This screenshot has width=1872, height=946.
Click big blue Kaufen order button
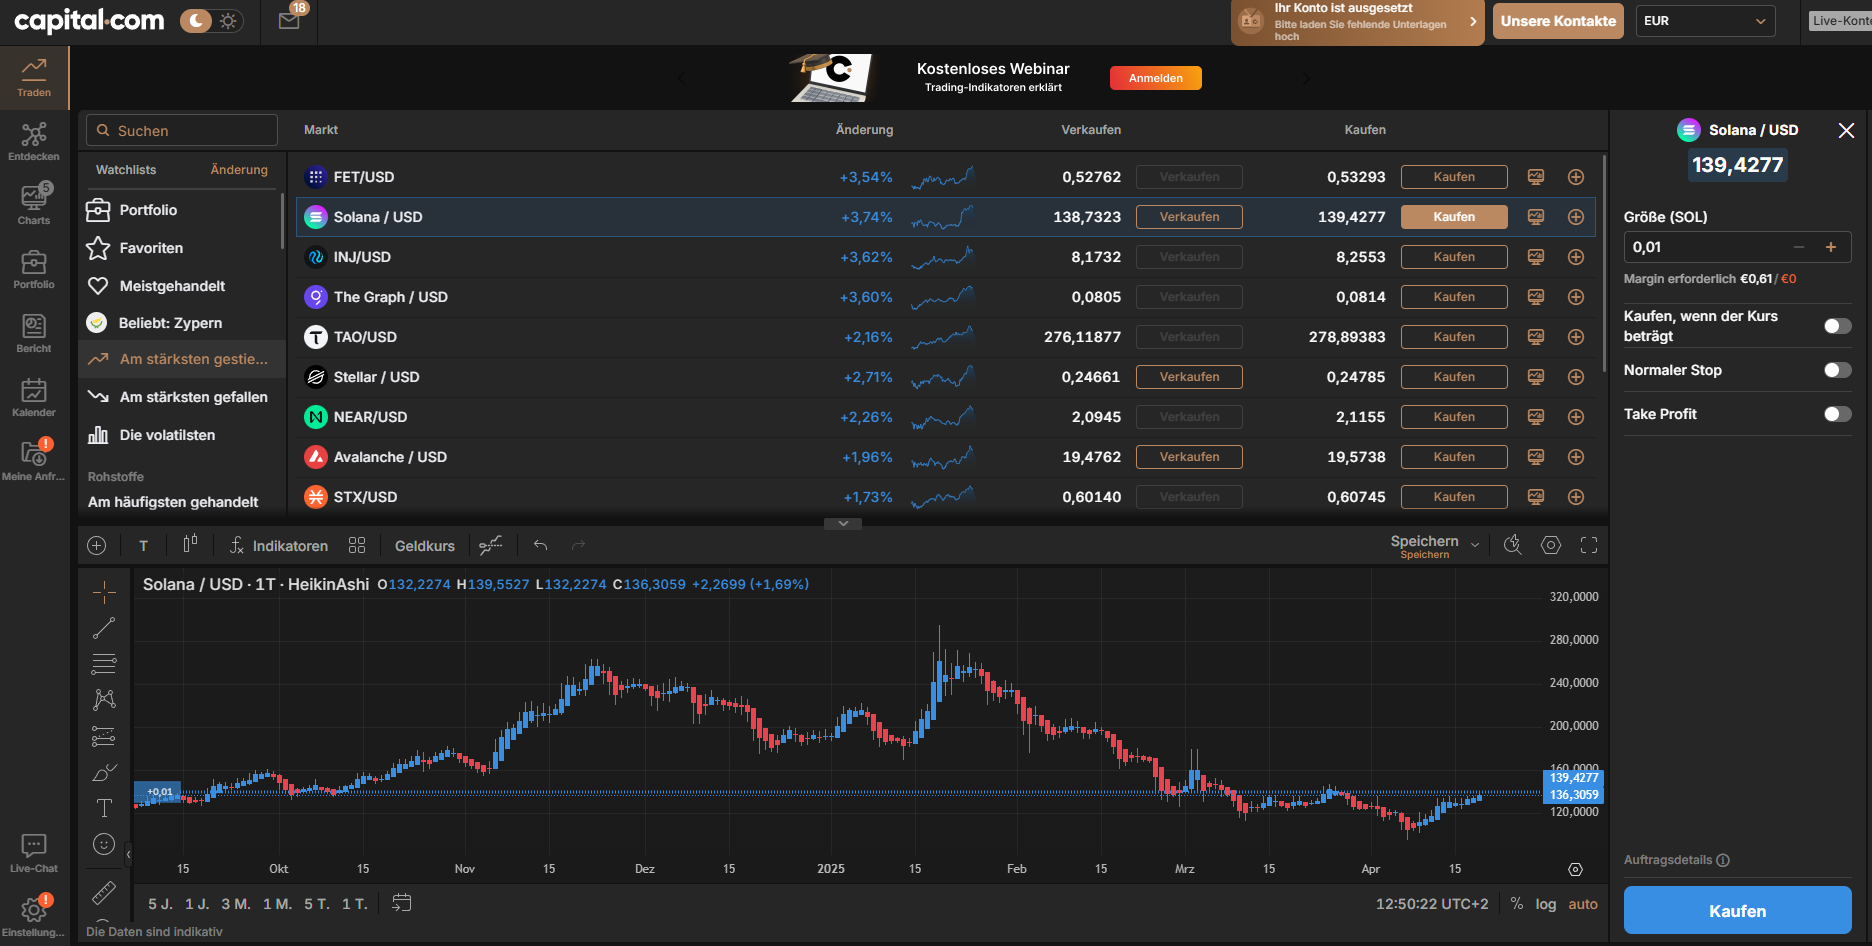click(x=1737, y=911)
